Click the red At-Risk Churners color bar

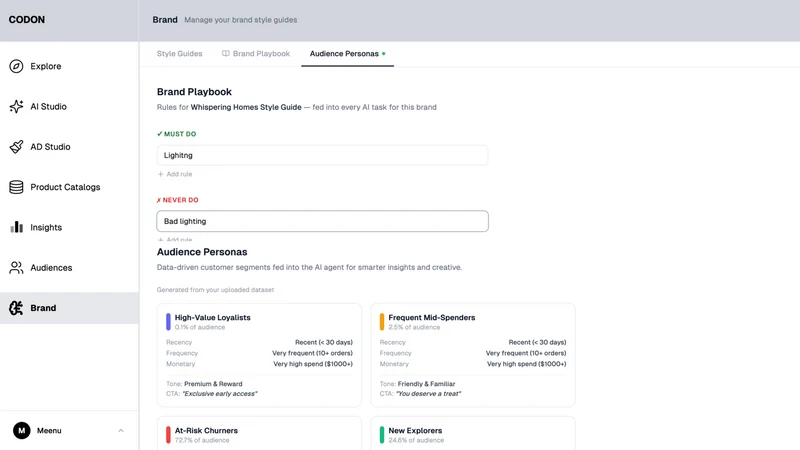tap(168, 435)
